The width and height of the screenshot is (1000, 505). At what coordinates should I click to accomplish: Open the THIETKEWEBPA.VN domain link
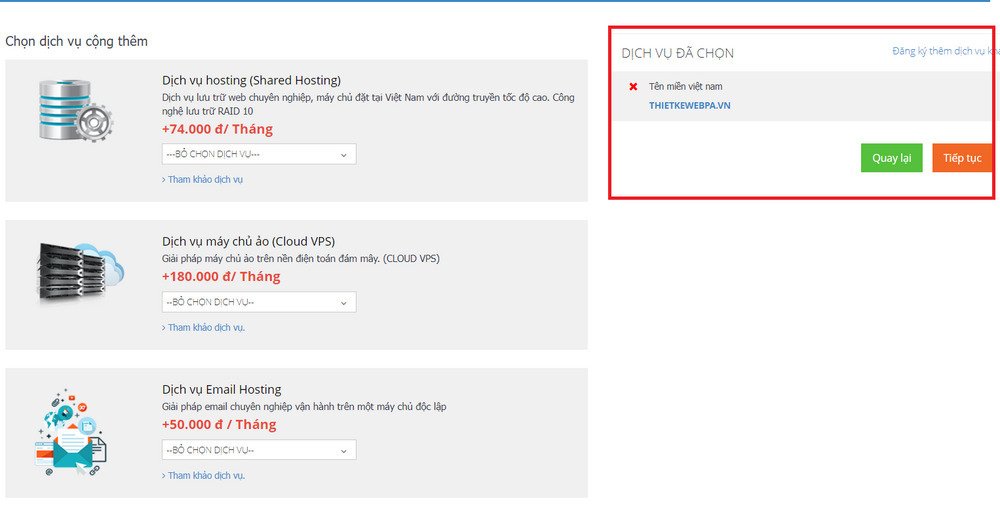(689, 105)
